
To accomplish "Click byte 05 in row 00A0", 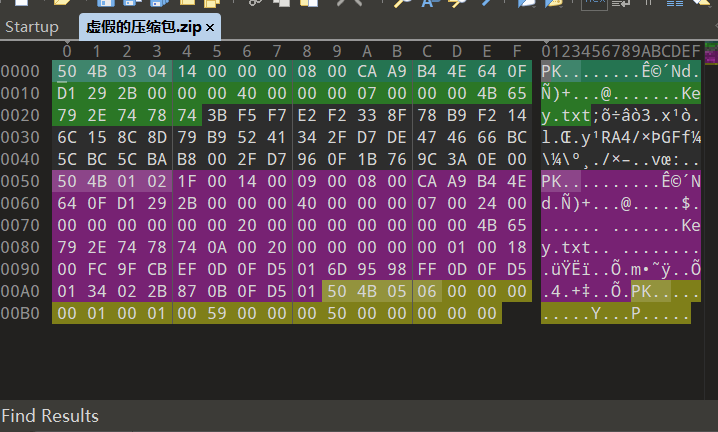I will [x=397, y=291].
